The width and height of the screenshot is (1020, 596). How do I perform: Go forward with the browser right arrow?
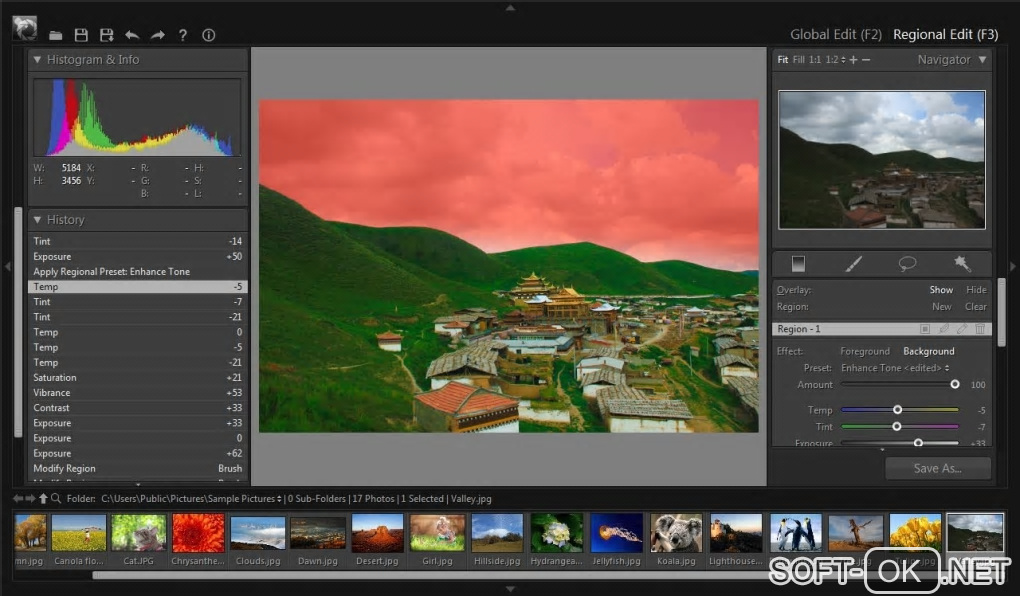tap(30, 498)
